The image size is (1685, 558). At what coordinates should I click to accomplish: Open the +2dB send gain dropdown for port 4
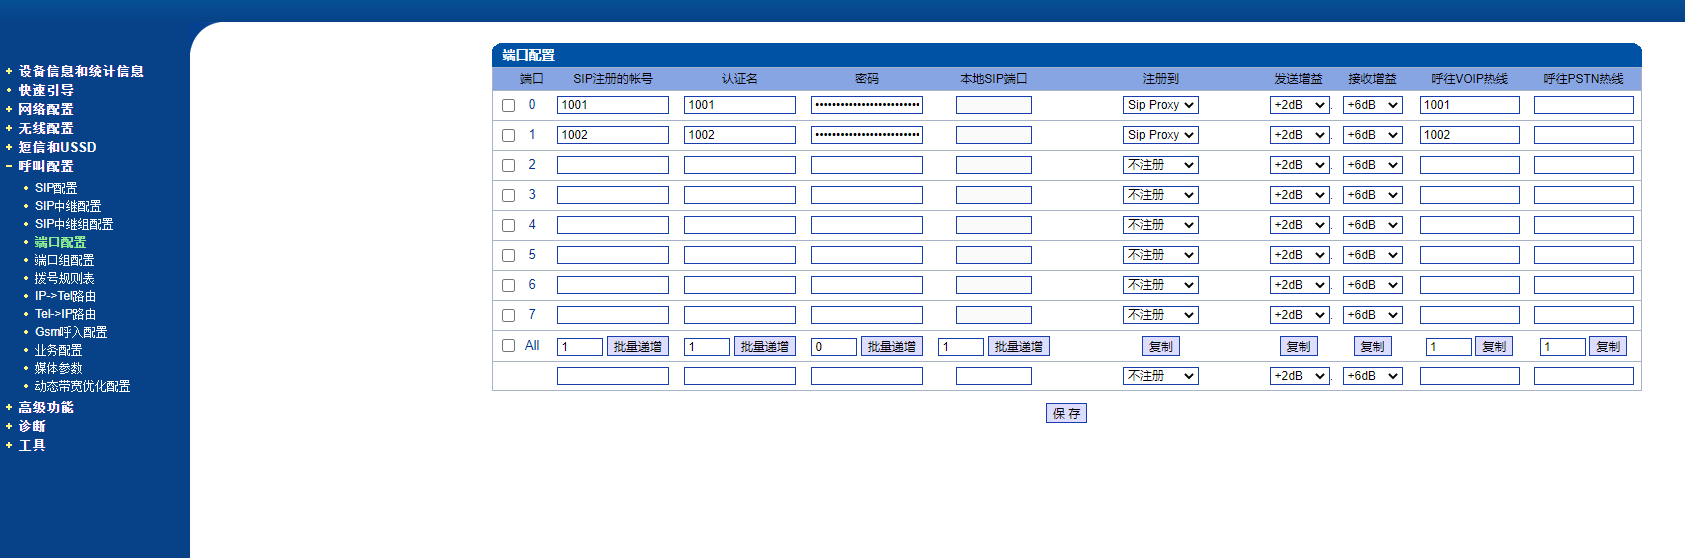1300,225
